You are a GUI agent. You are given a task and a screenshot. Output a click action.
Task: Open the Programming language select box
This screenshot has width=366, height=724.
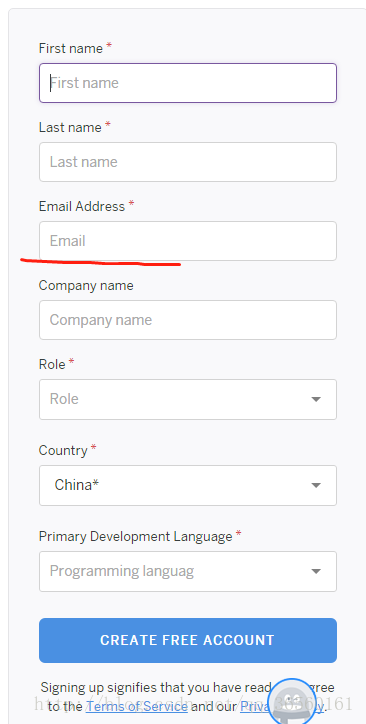188,571
